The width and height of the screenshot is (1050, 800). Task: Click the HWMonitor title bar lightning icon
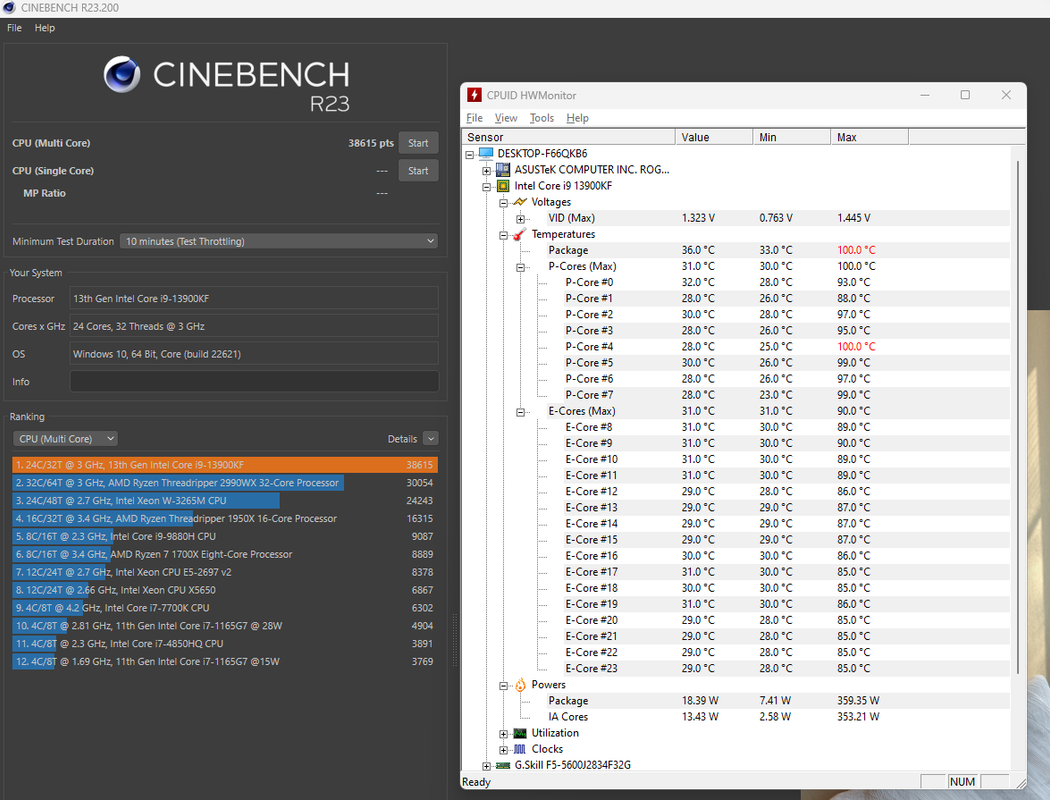(x=474, y=95)
